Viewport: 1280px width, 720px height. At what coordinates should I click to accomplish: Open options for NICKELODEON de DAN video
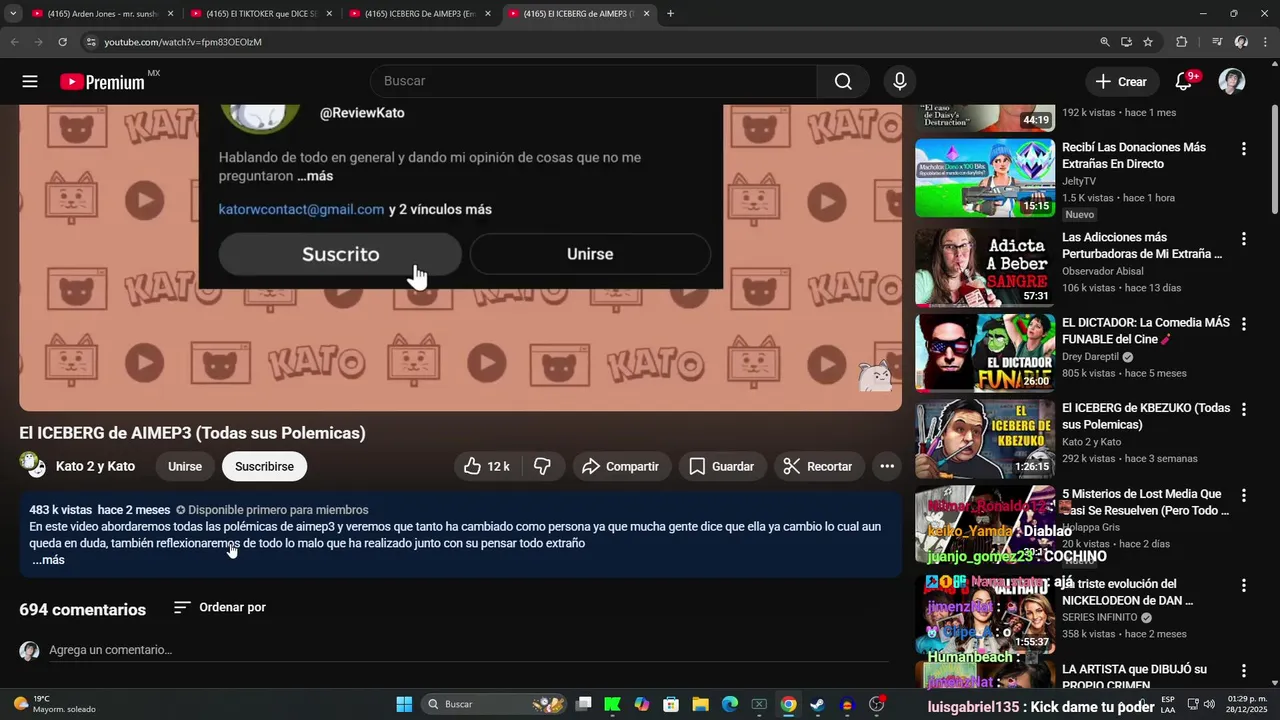pos(1244,585)
